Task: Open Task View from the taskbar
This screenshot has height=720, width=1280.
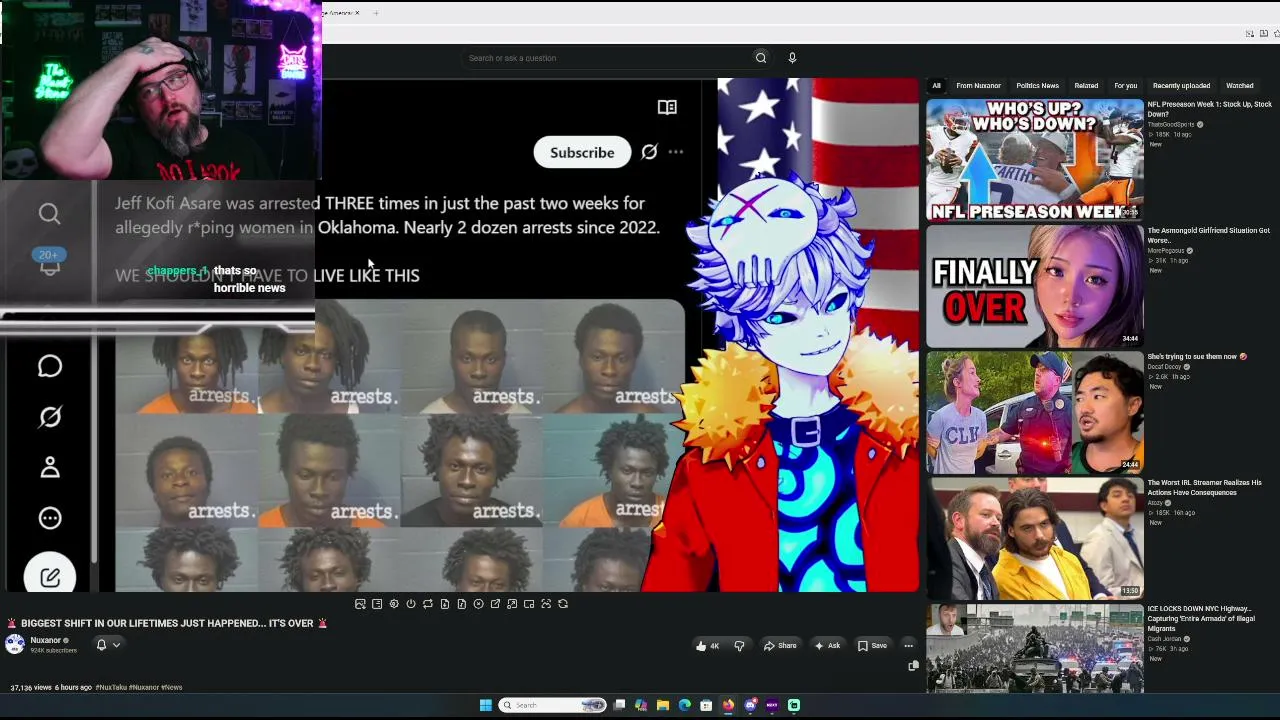Action: (619, 705)
